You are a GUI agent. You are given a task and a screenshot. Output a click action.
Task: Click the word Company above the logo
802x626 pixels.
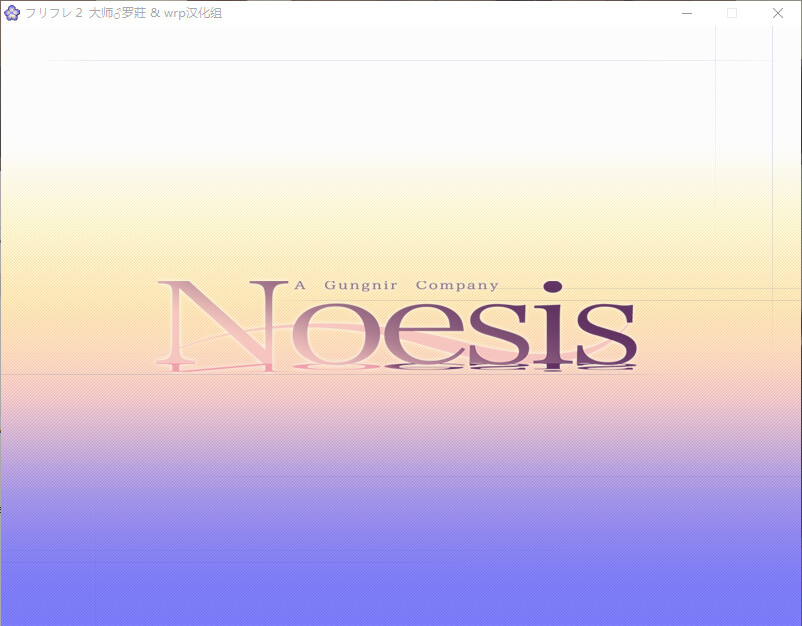[457, 286]
